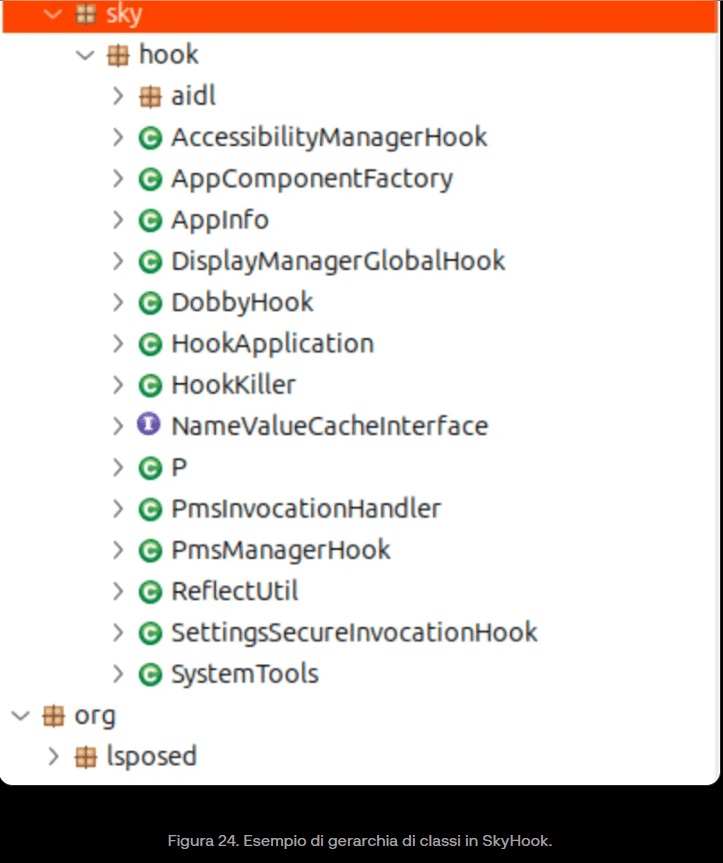The width and height of the screenshot is (723, 863).
Task: Expand the AppComponentFactory class node
Action: (x=118, y=179)
